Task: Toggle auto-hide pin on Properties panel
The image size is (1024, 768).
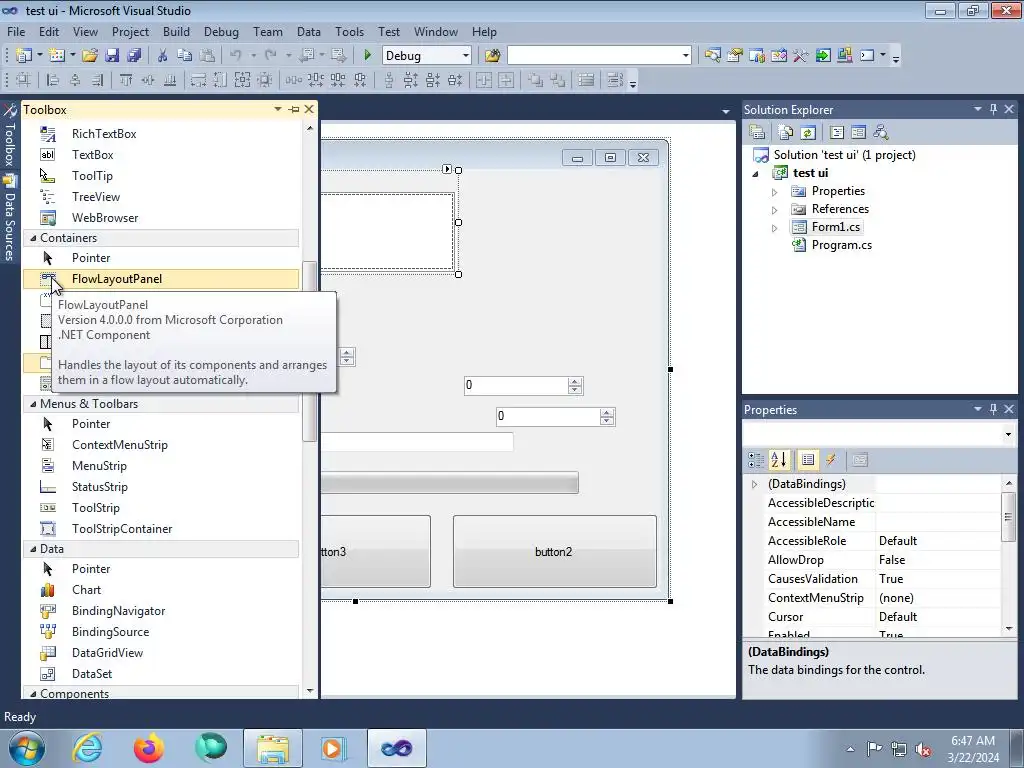Action: click(x=993, y=409)
